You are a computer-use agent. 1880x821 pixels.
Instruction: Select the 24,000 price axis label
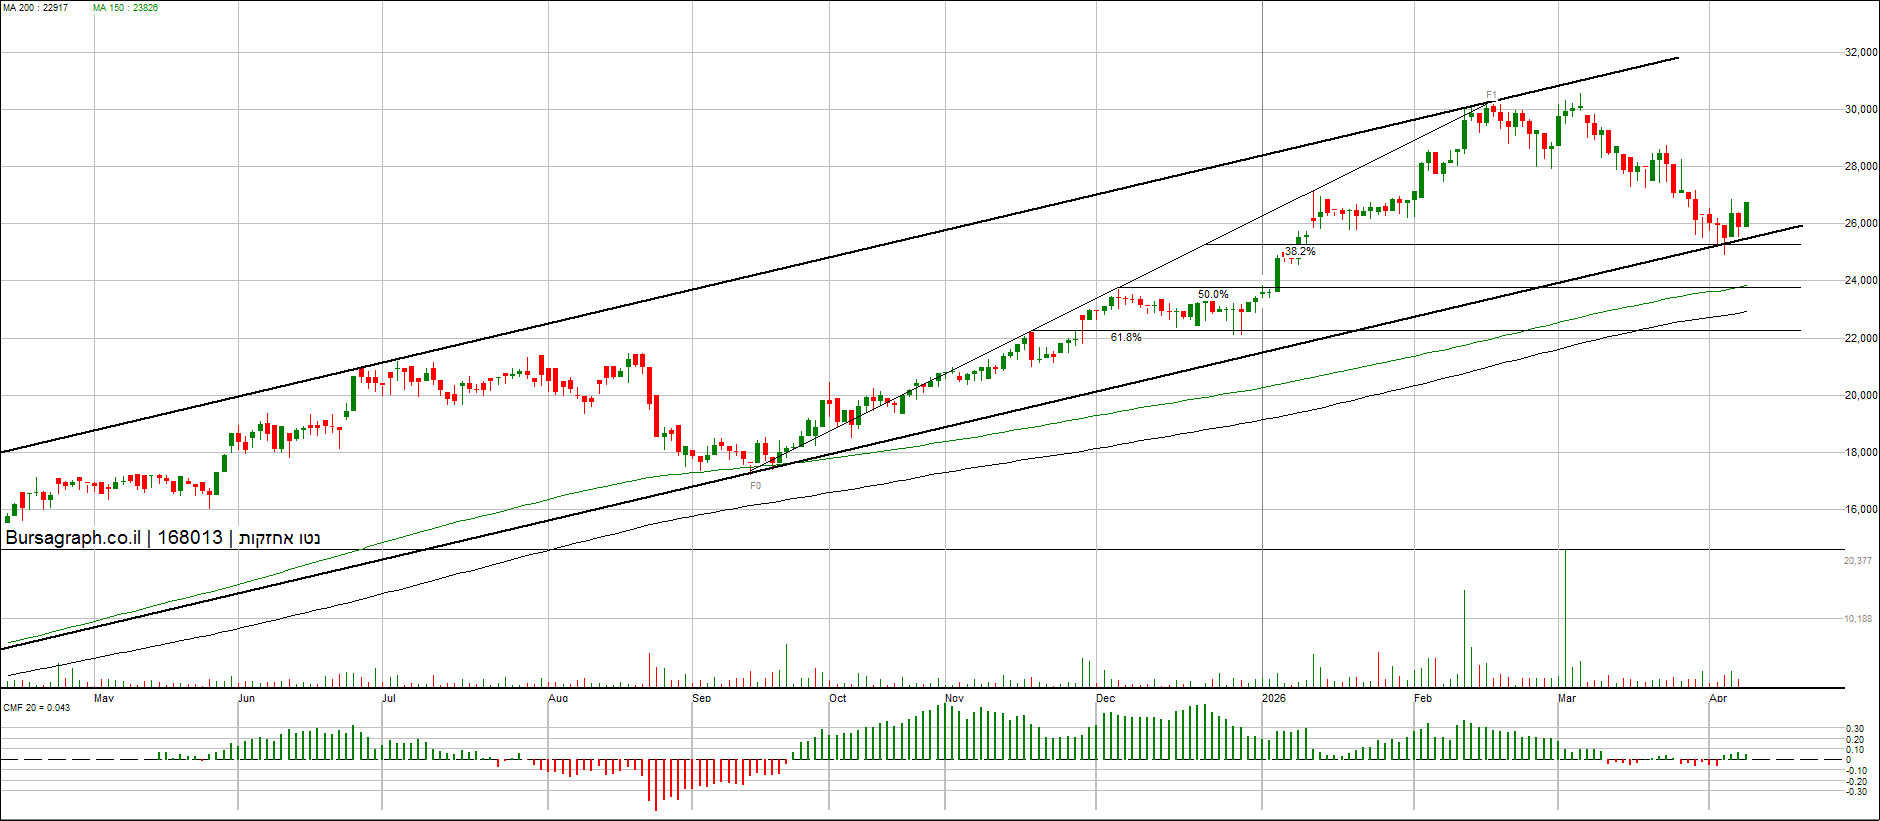[1861, 280]
